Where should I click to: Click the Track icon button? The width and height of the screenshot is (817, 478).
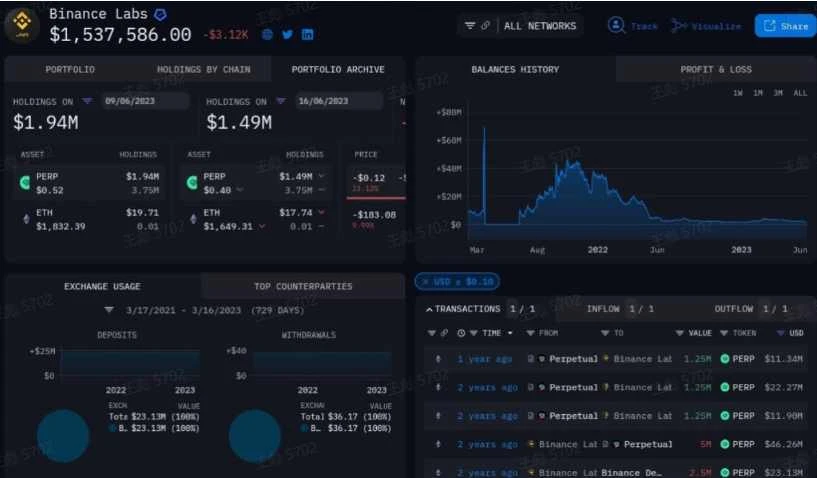pyautogui.click(x=617, y=25)
